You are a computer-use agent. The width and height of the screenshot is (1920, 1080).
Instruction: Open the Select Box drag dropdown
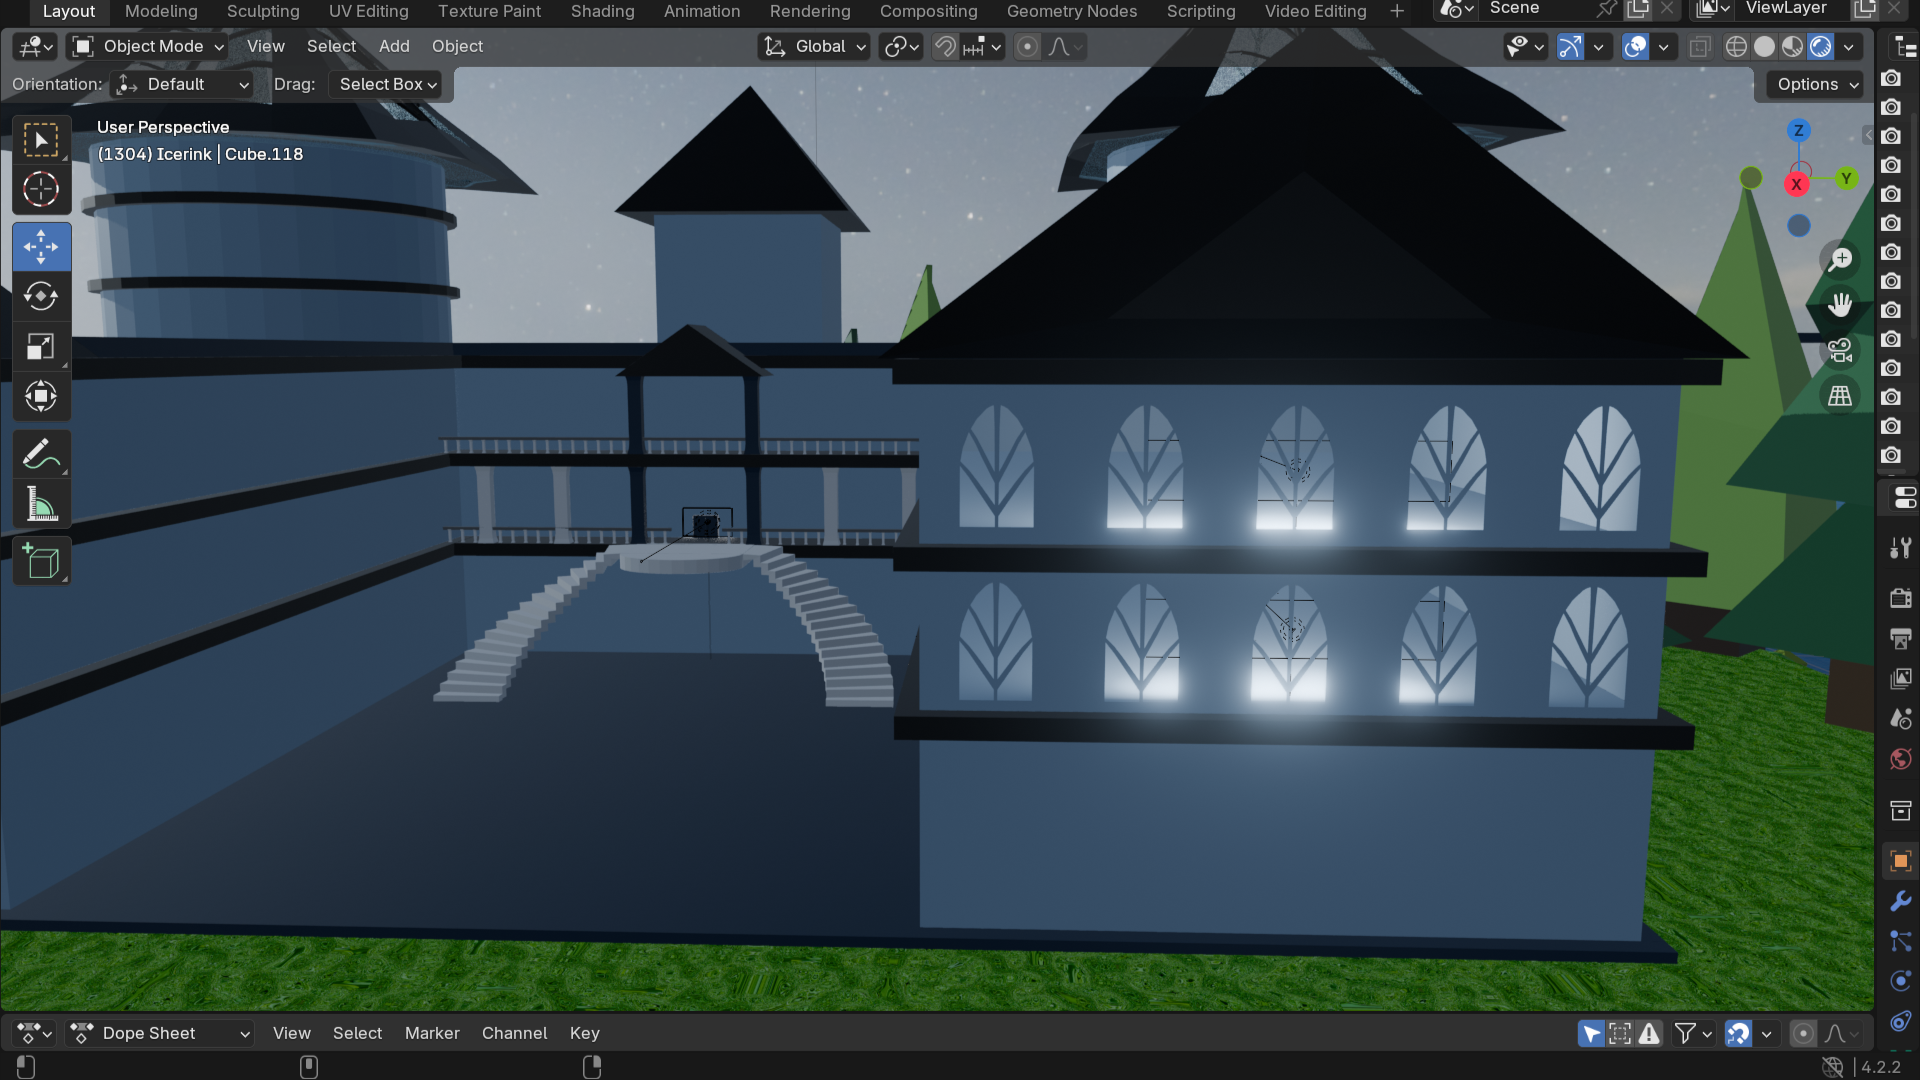coord(387,85)
